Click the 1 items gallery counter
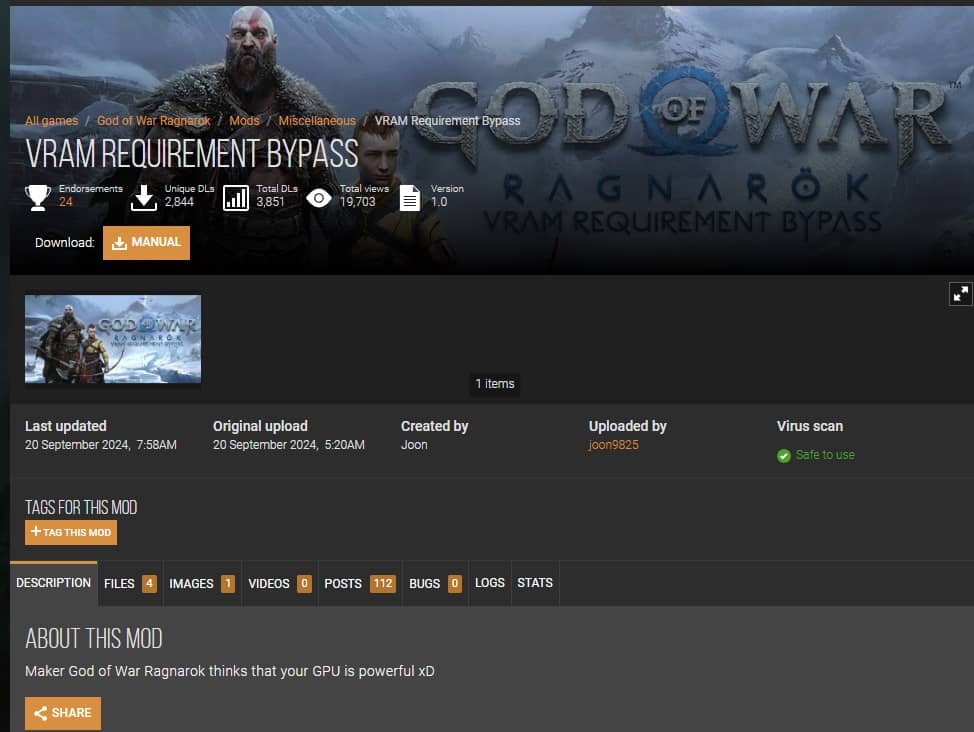The image size is (974, 732). click(495, 383)
